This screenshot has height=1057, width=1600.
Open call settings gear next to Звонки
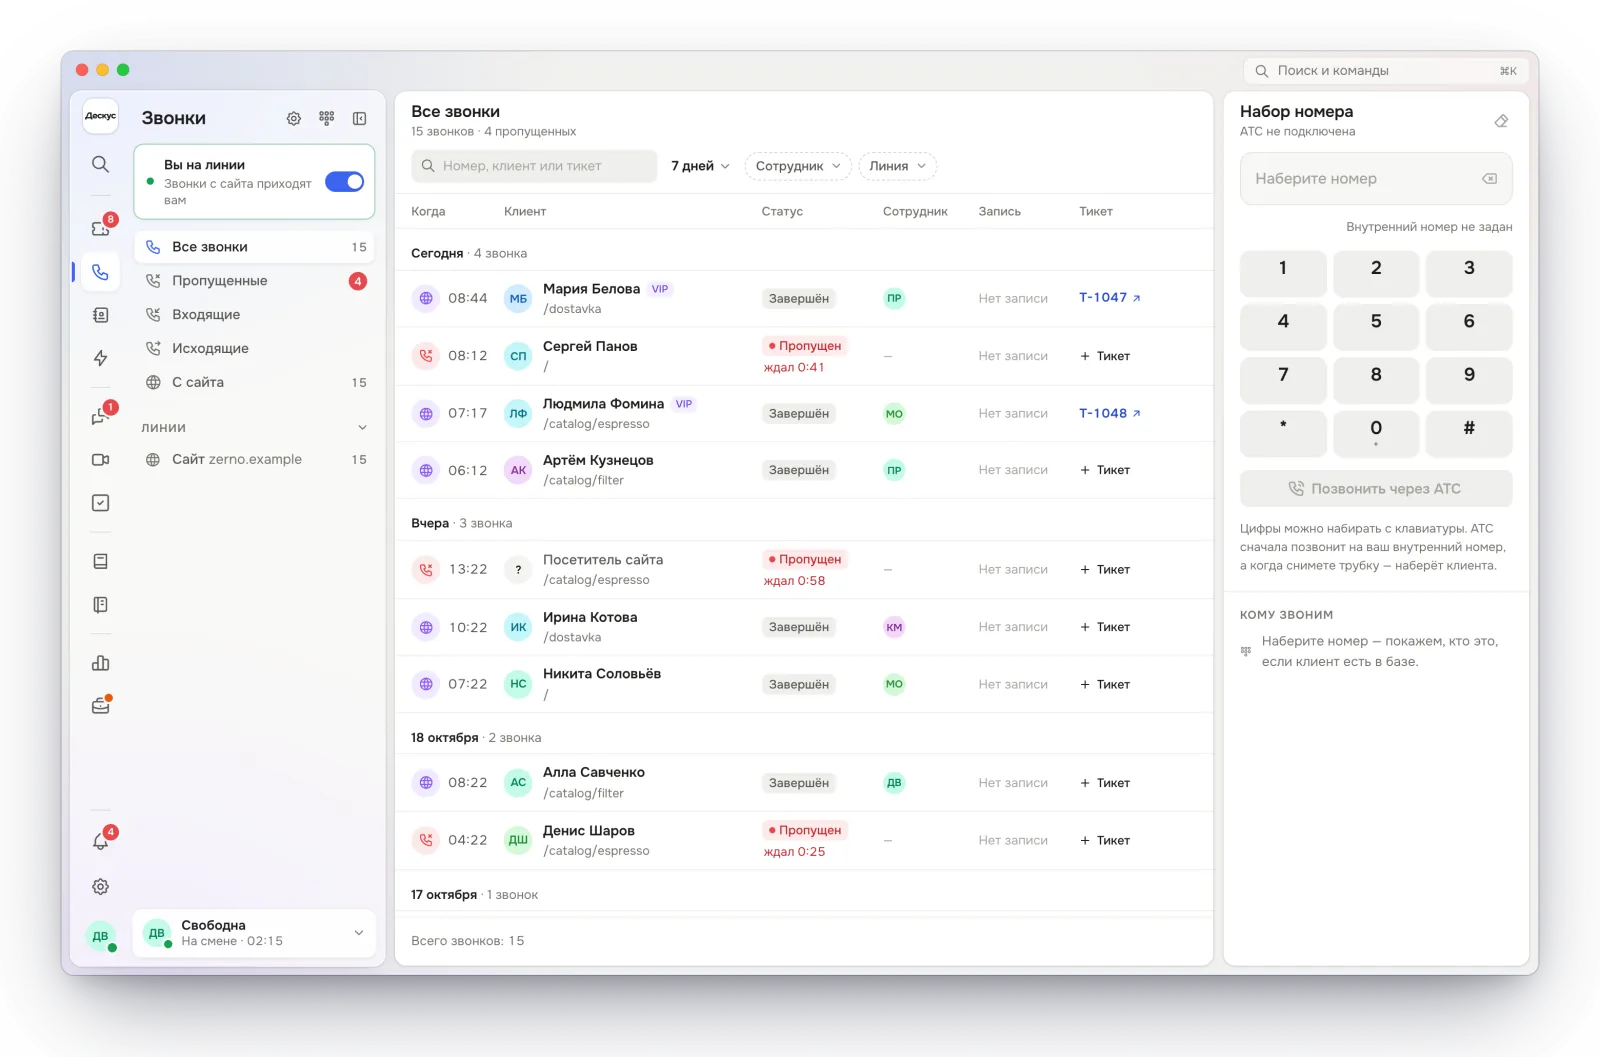[x=294, y=118]
